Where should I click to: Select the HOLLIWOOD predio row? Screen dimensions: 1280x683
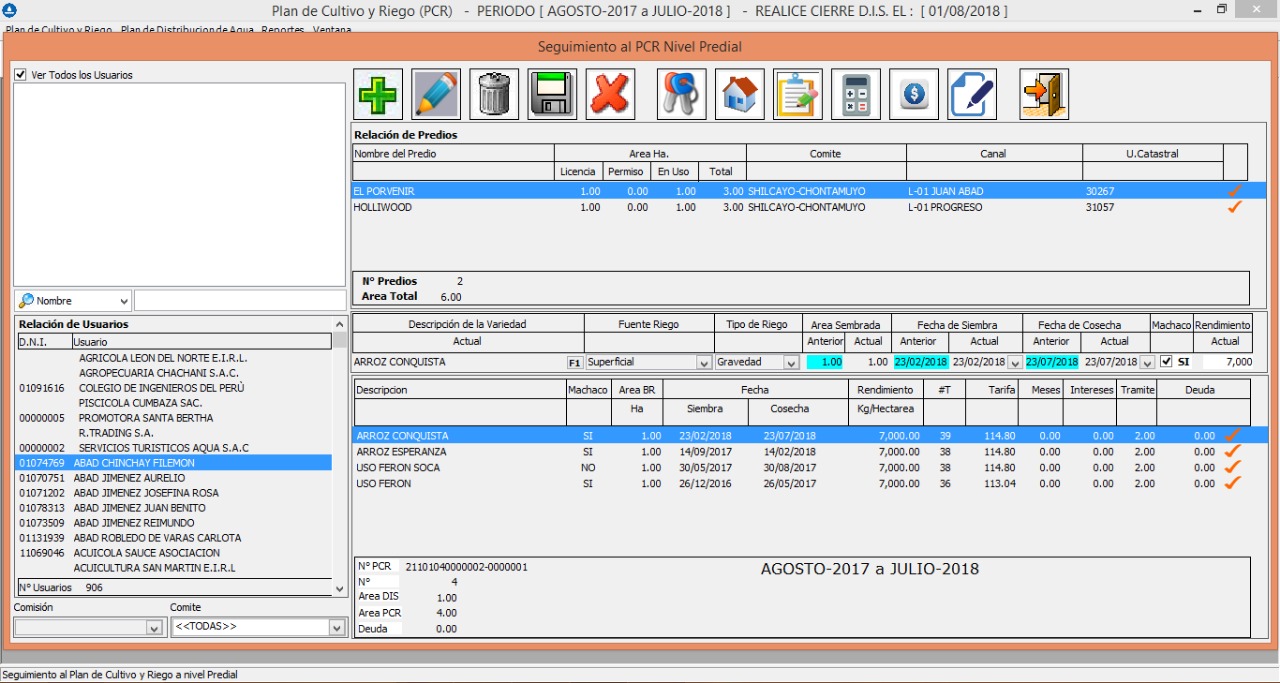point(383,208)
